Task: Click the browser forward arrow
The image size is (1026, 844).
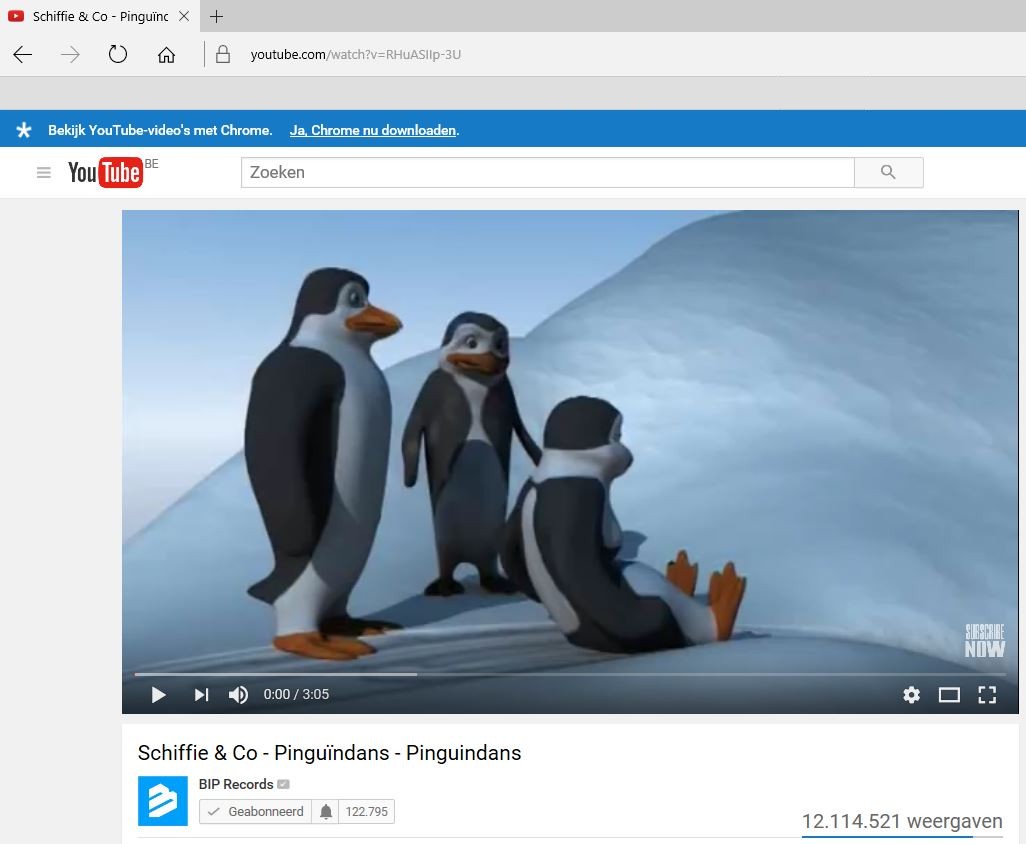Action: [70, 54]
